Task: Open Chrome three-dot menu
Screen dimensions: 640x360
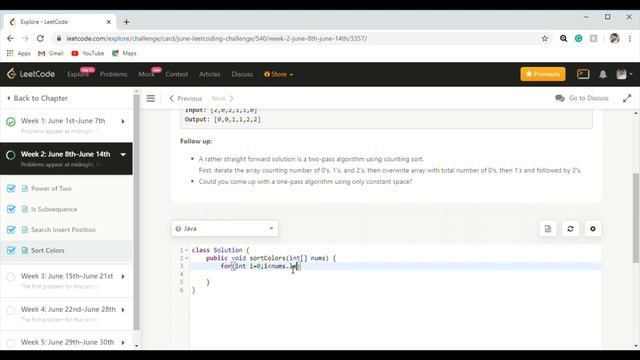Action: (630, 38)
